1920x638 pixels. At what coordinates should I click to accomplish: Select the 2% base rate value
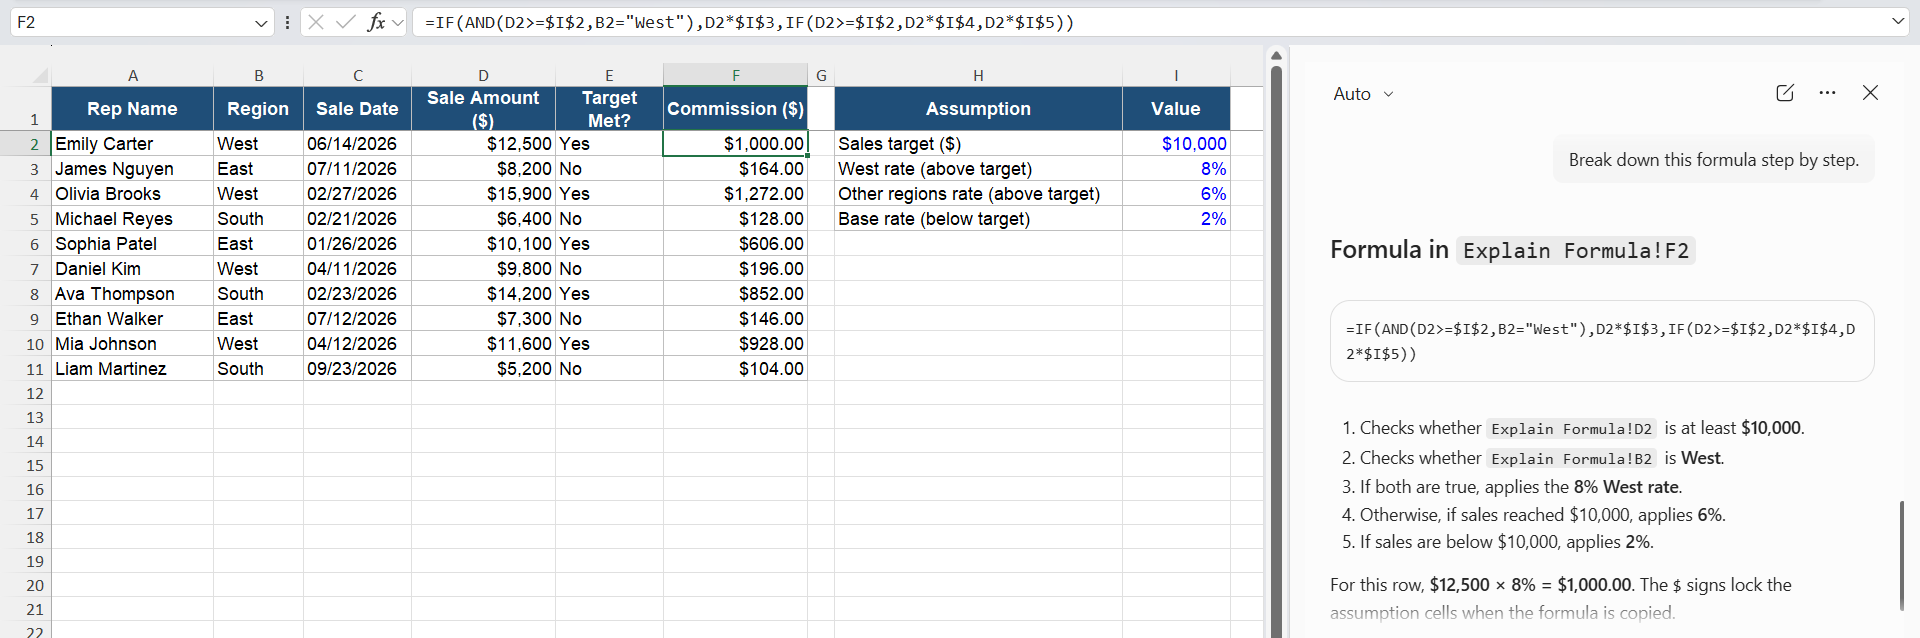[1176, 219]
